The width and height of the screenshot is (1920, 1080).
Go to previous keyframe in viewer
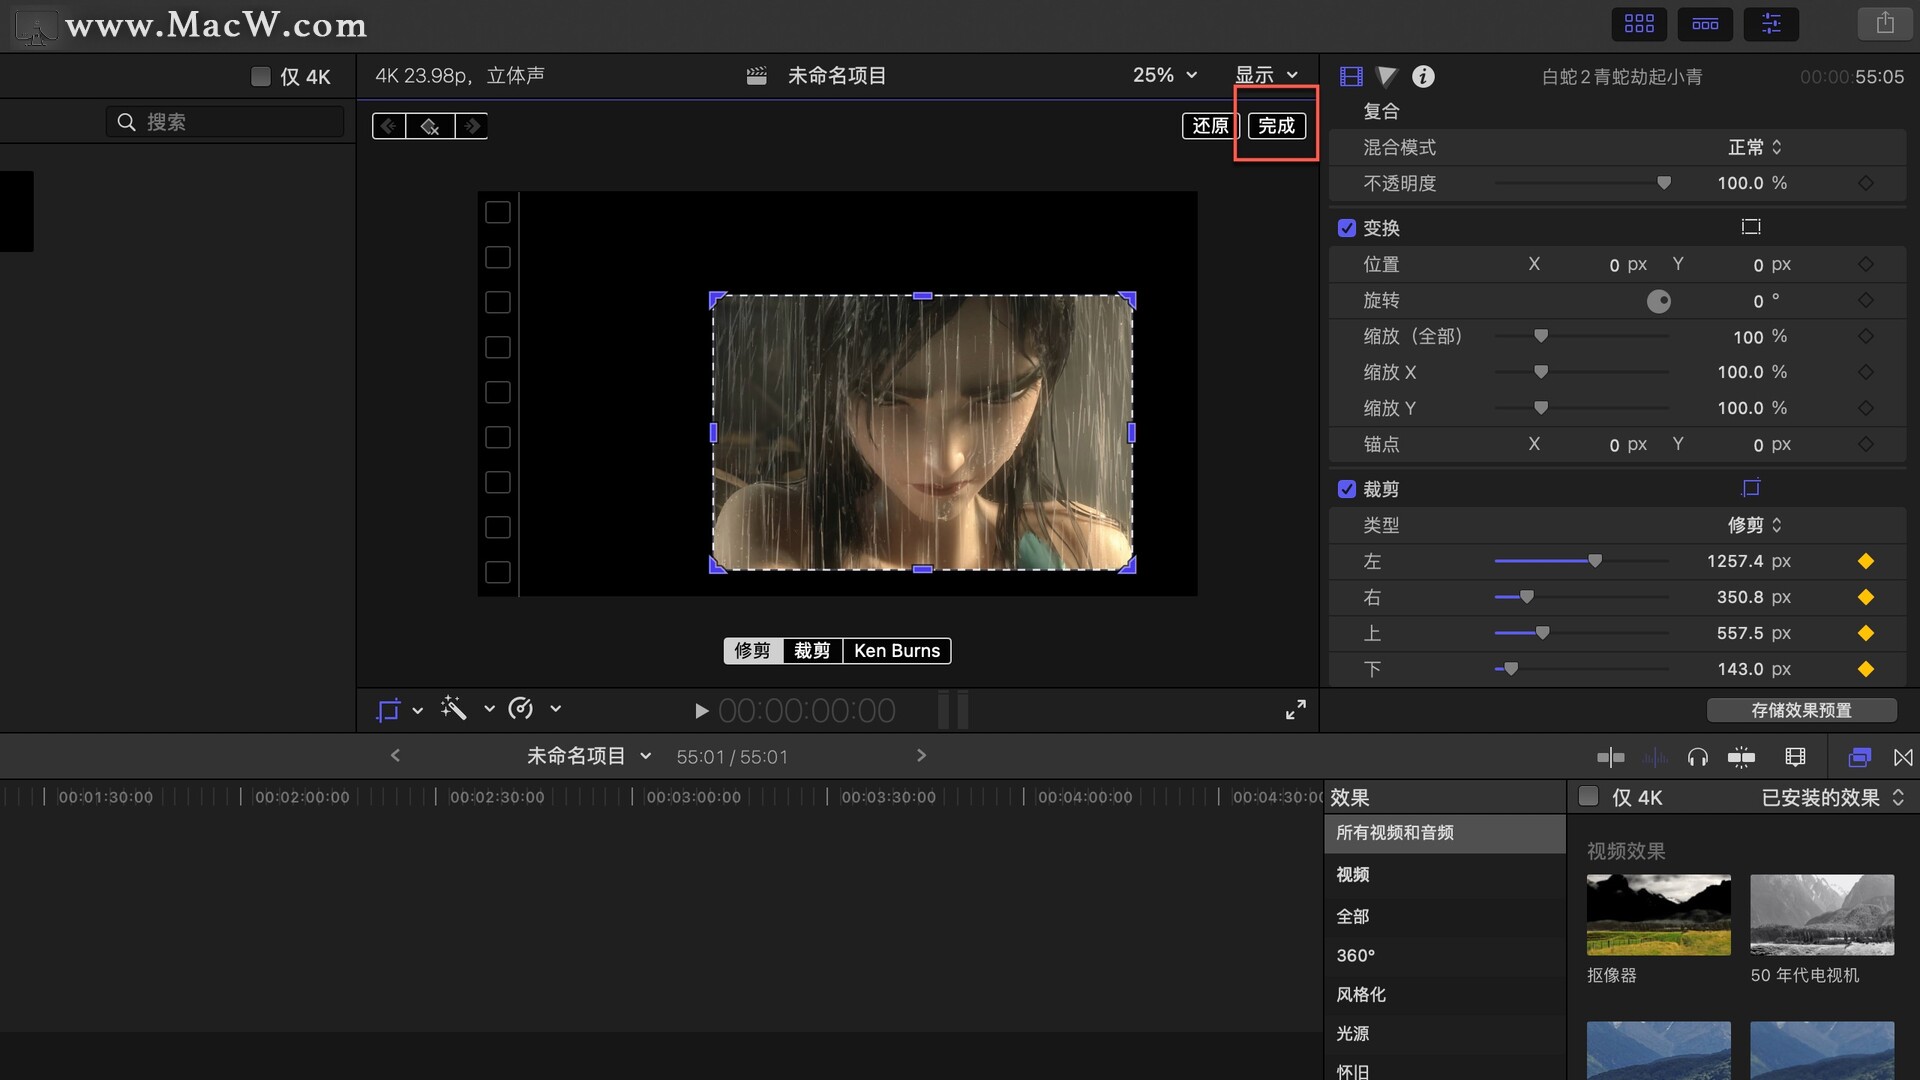[x=389, y=126]
